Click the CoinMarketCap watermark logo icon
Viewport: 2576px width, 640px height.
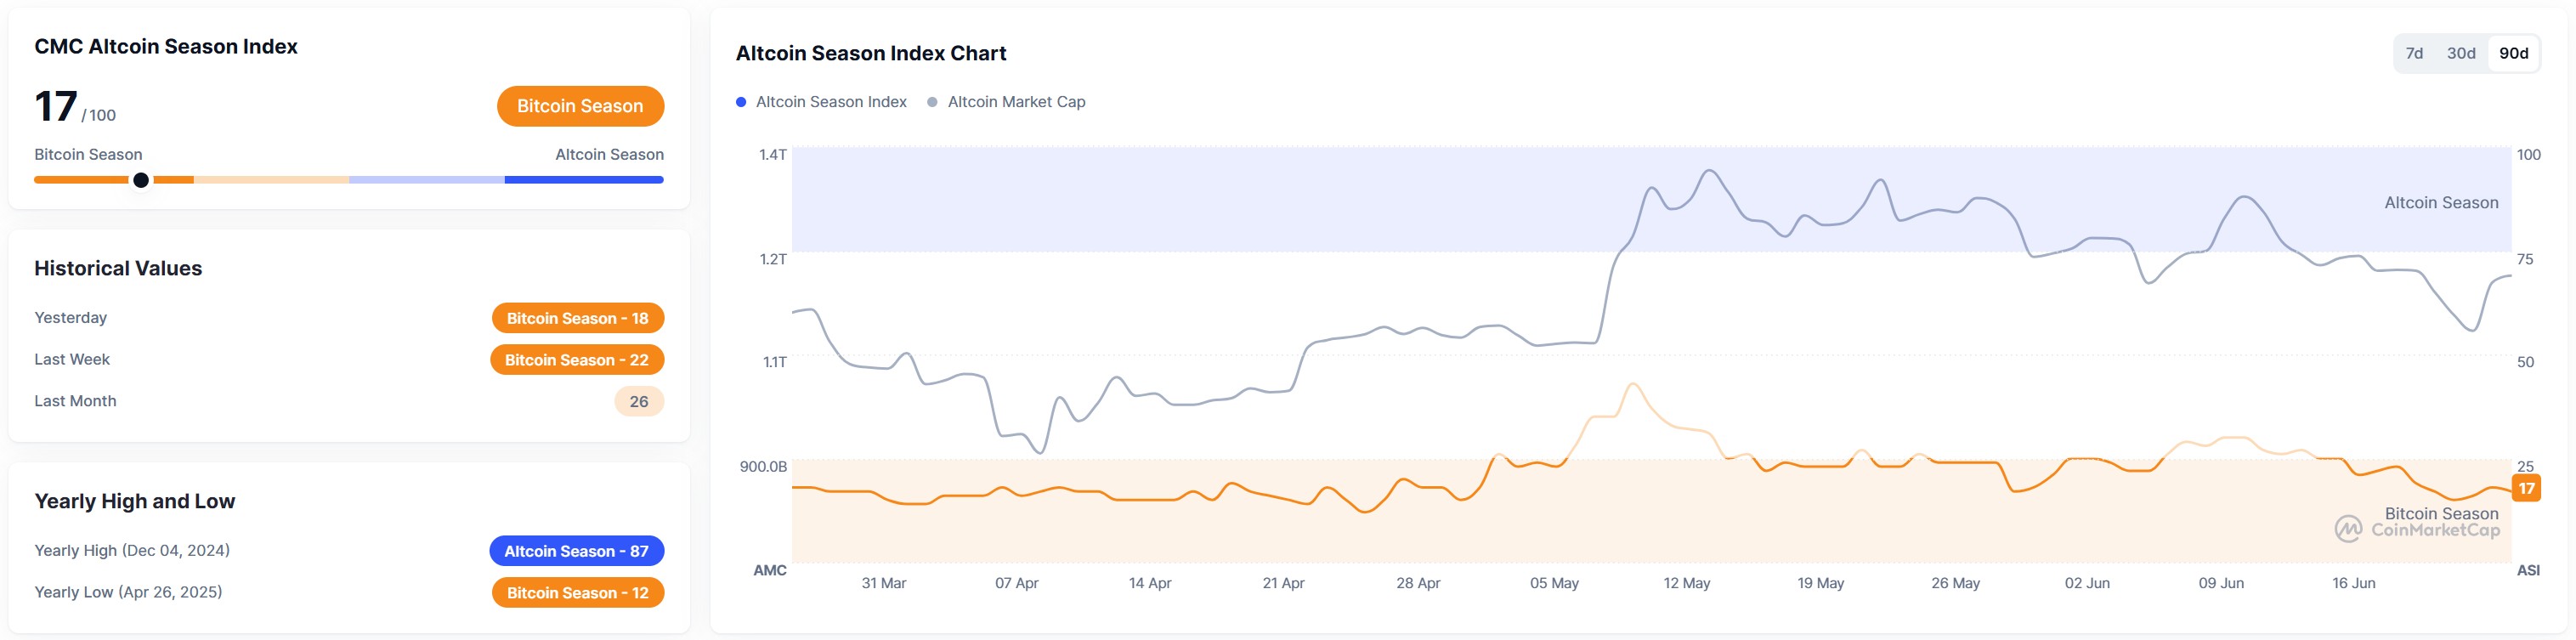coord(2348,529)
